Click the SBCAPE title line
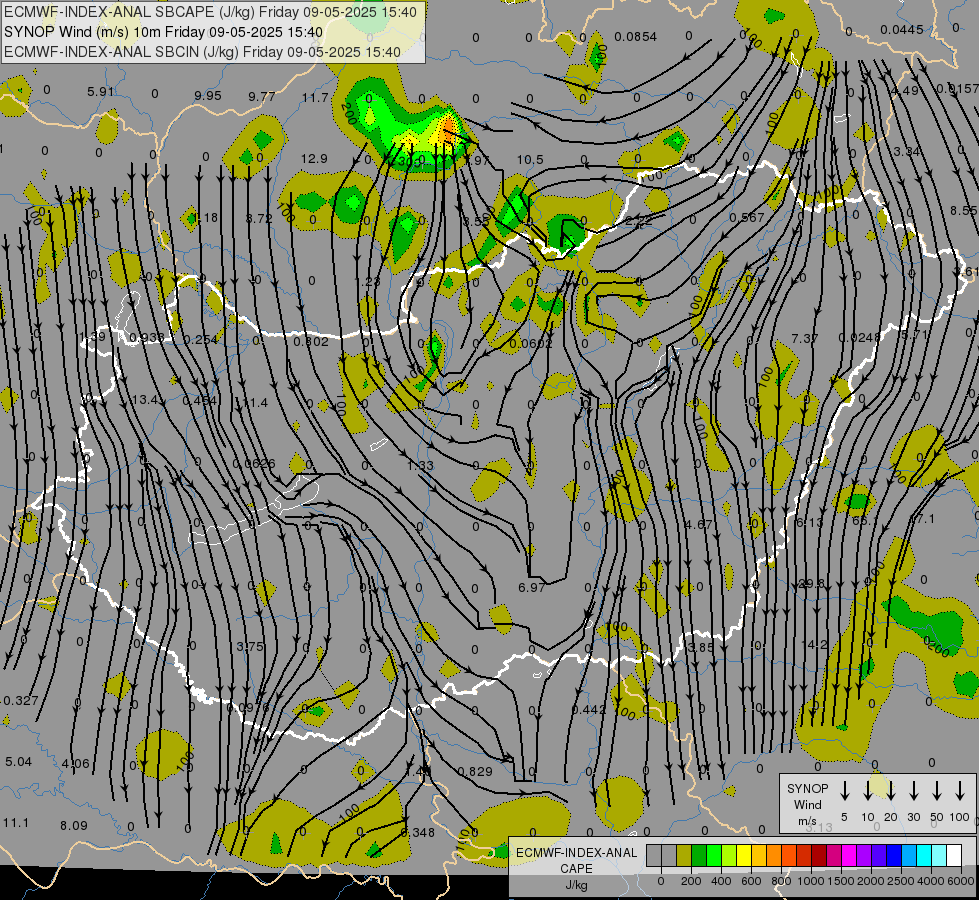 210,12
